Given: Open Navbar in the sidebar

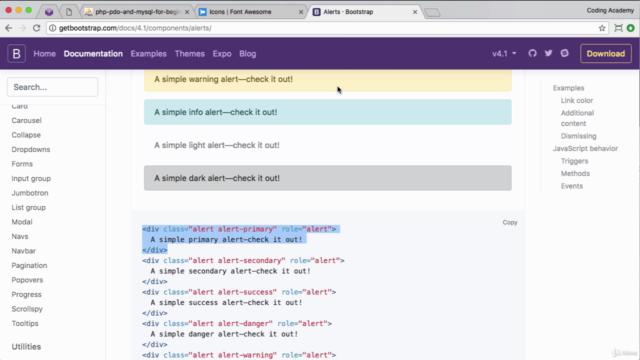Looking at the screenshot, I should pos(24,251).
